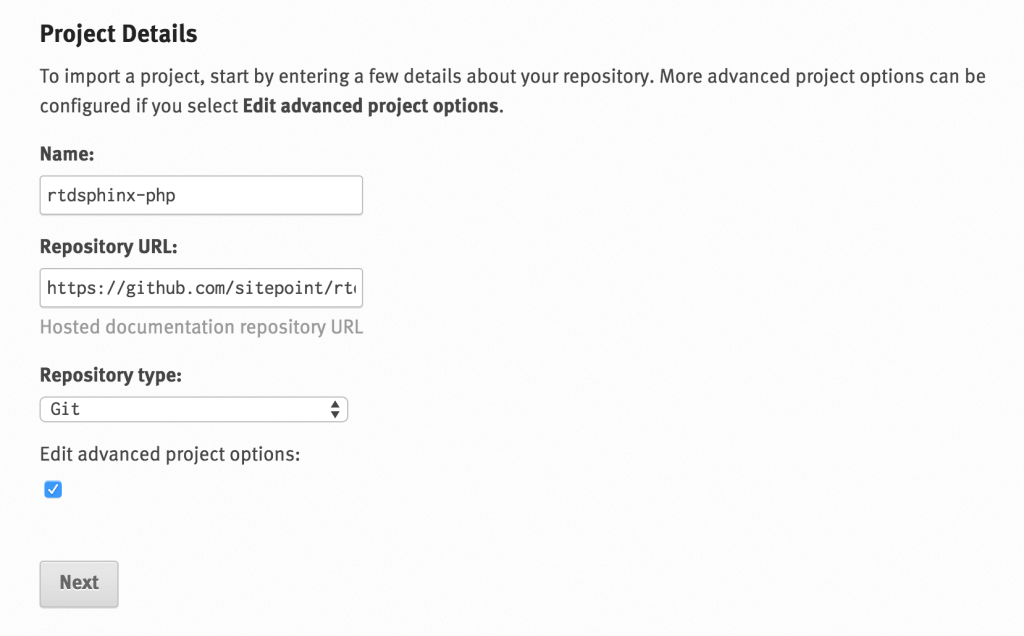The height and width of the screenshot is (636, 1024).
Task: Click the 'Repository type:' label
Action: click(110, 375)
